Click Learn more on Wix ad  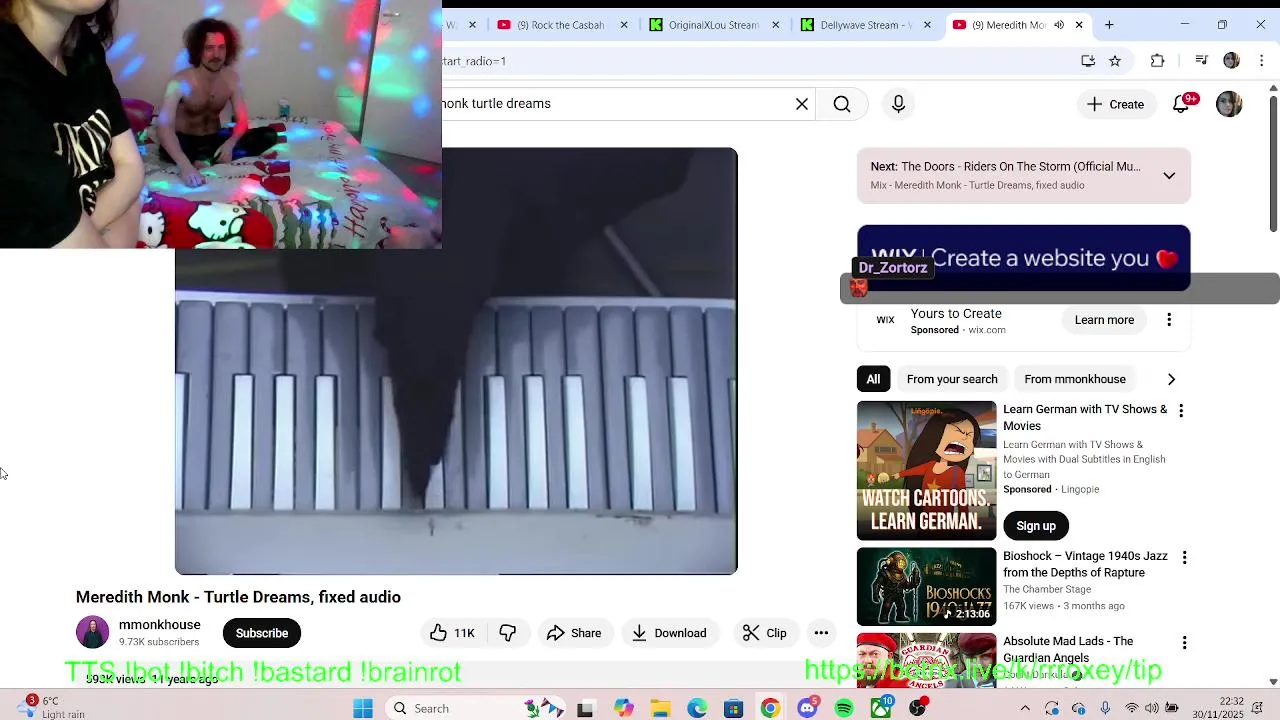click(x=1104, y=320)
